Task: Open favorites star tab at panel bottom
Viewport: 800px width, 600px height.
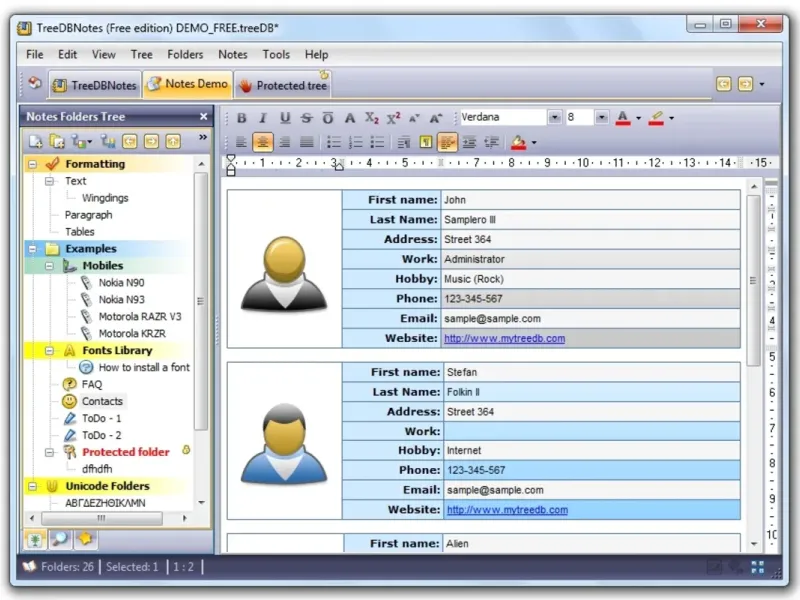Action: tap(85, 539)
